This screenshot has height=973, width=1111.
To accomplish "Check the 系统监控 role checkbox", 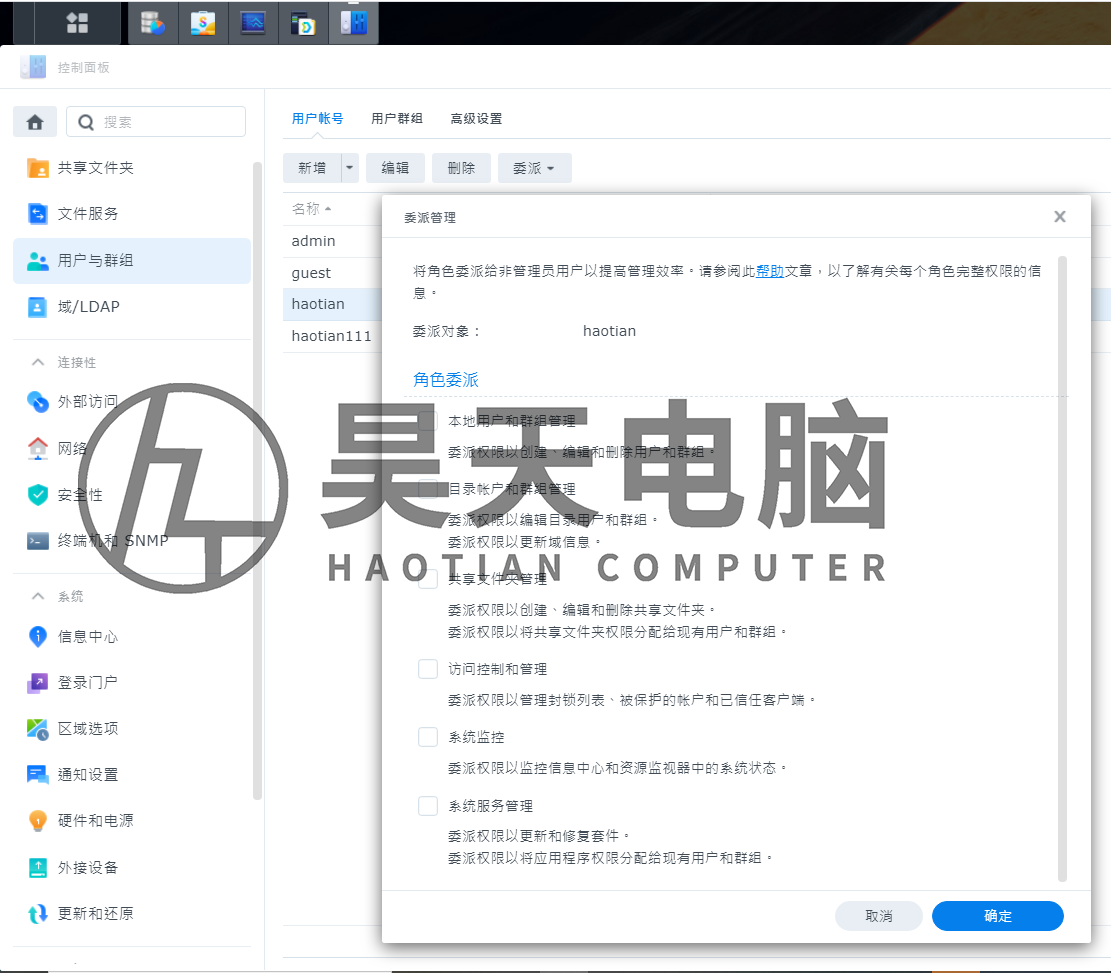I will click(x=428, y=737).
